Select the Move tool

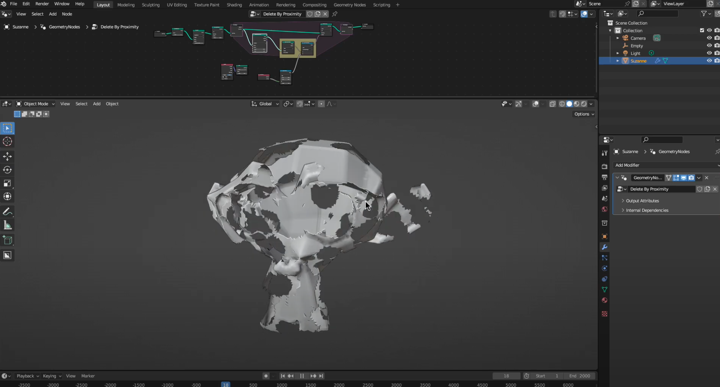click(7, 157)
